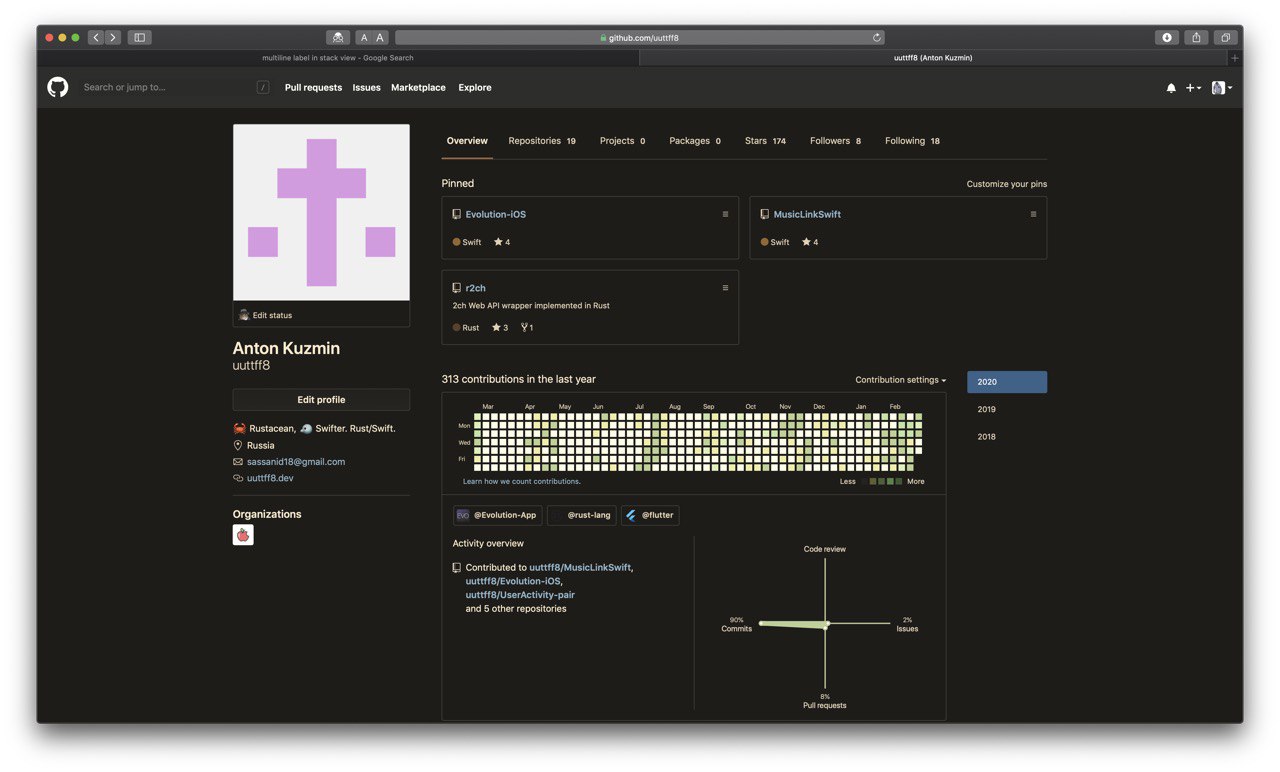Filter activity by @flutter organization
This screenshot has width=1280, height=772.
[x=650, y=515]
